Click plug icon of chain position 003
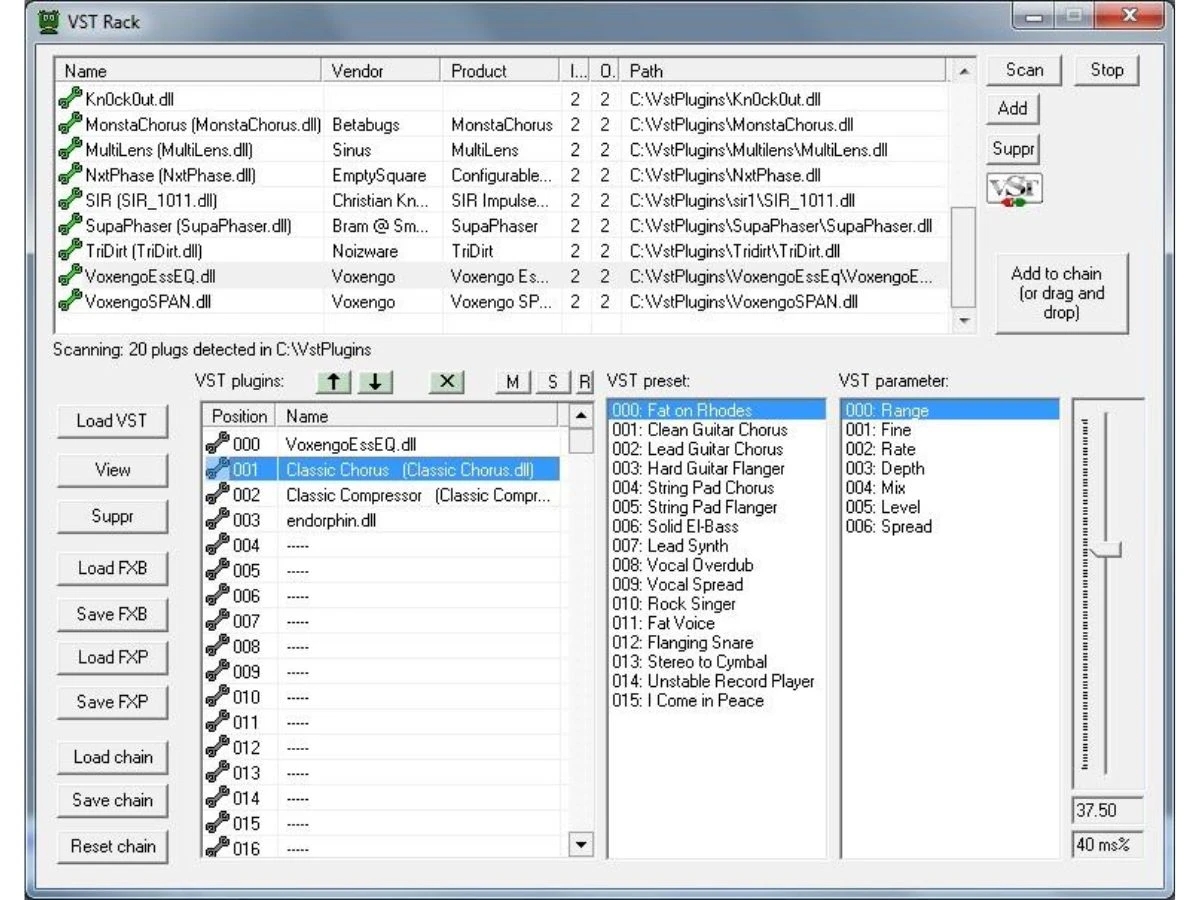1200x900 pixels. tap(217, 520)
